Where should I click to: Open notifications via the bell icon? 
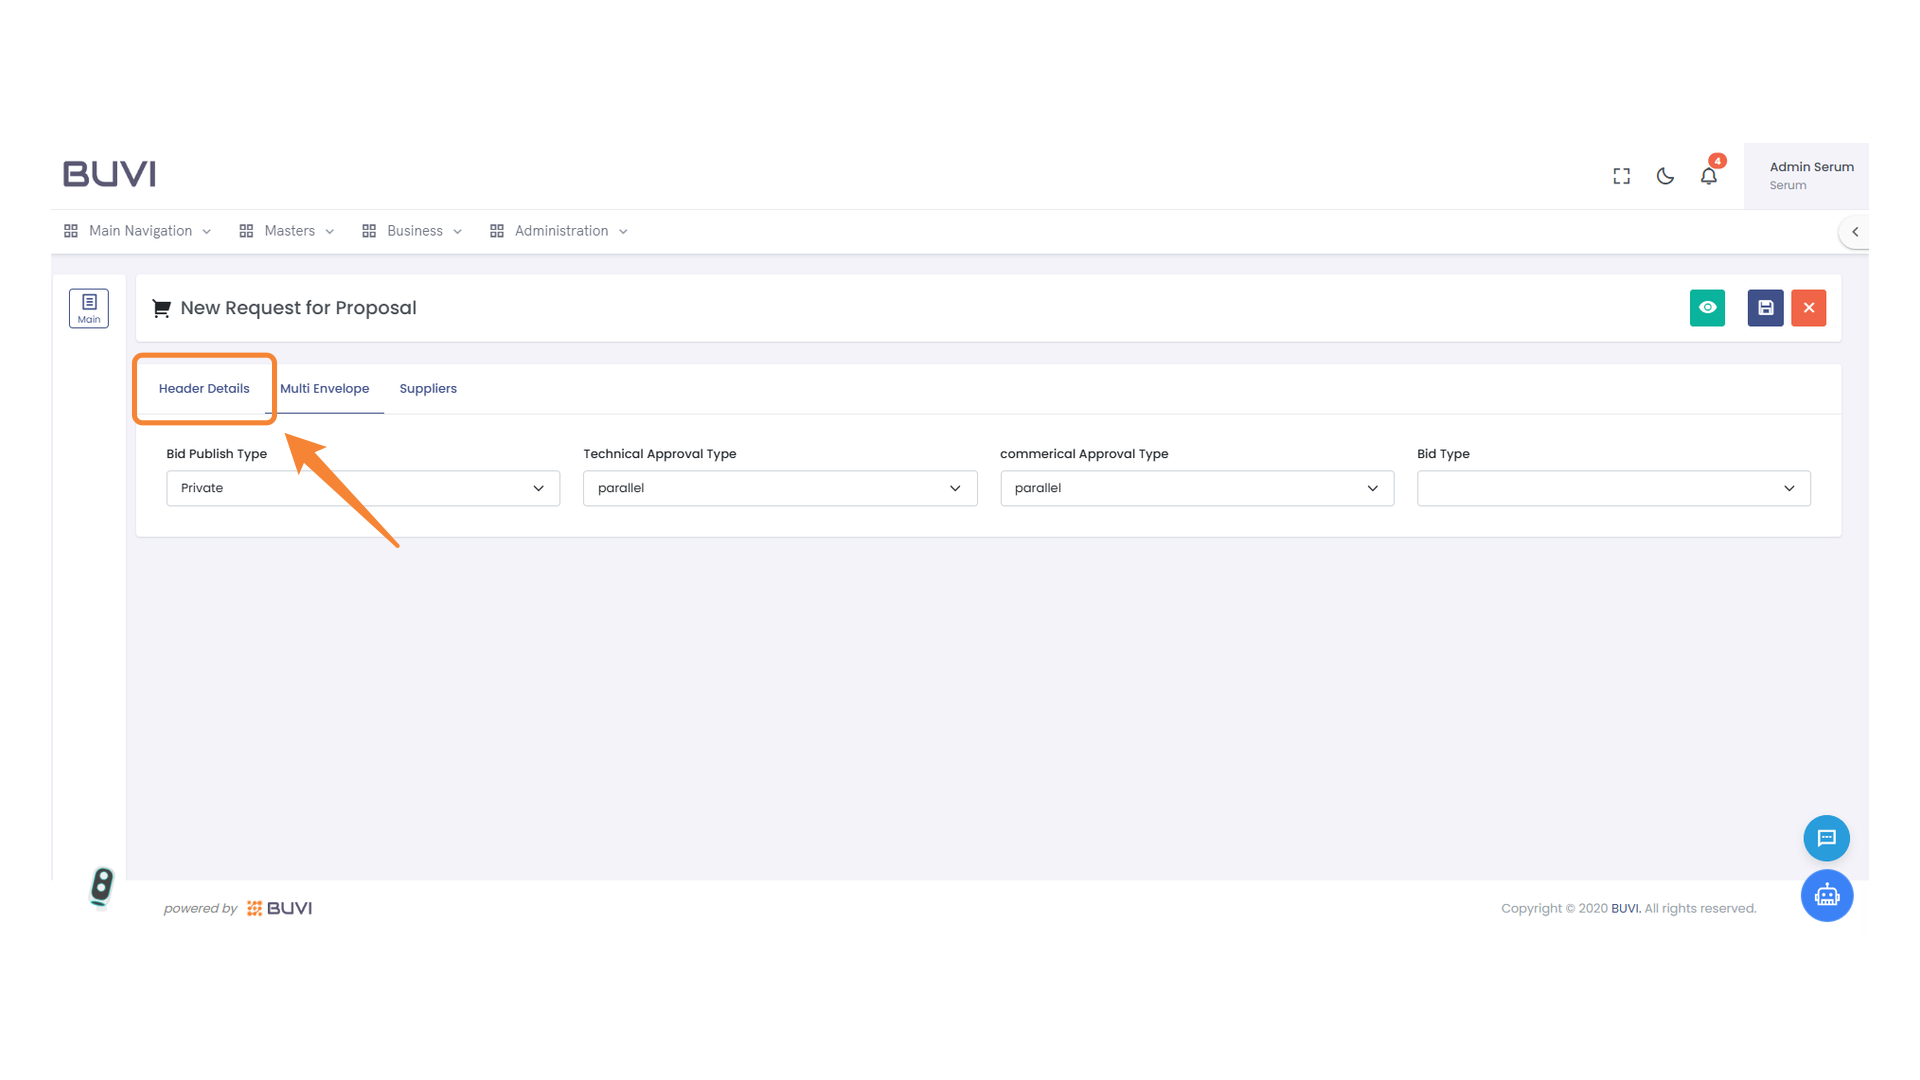(1709, 176)
